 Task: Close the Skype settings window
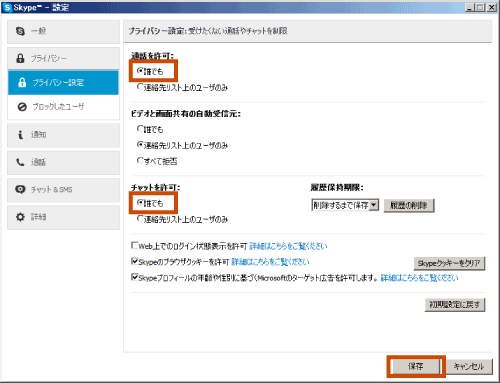pos(492,7)
